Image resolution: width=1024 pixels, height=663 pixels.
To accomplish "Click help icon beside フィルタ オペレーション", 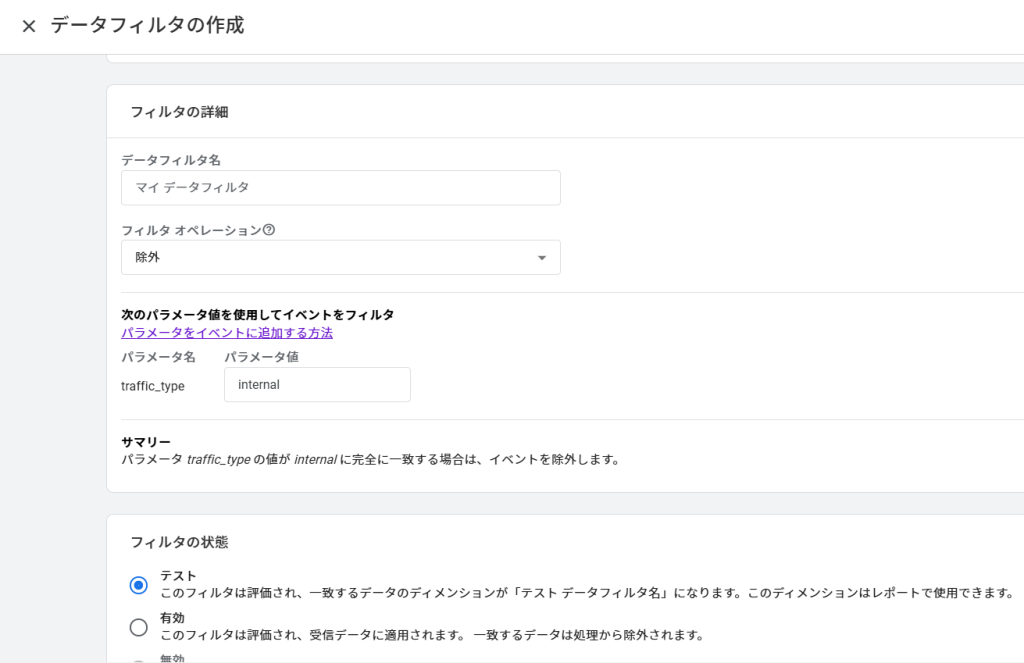I will tap(269, 229).
